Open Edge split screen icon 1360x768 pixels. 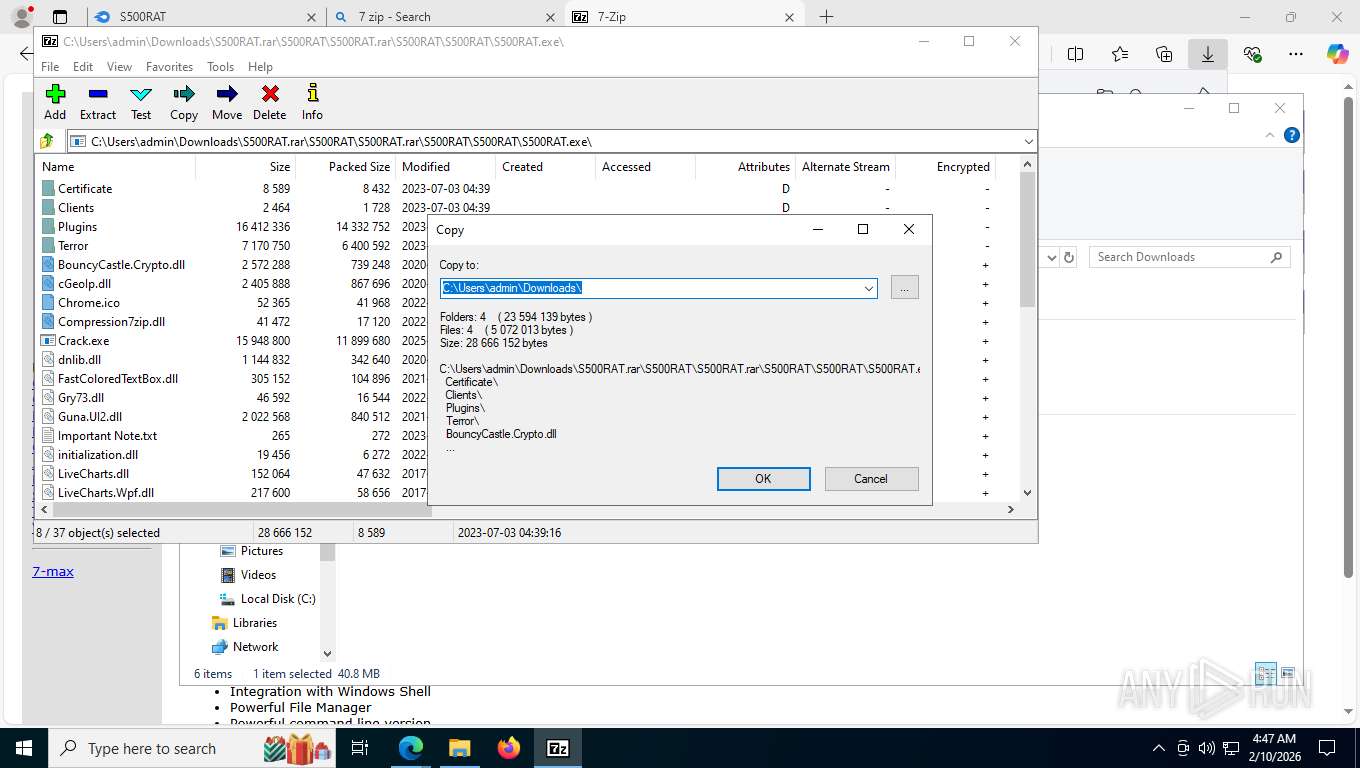[1076, 54]
